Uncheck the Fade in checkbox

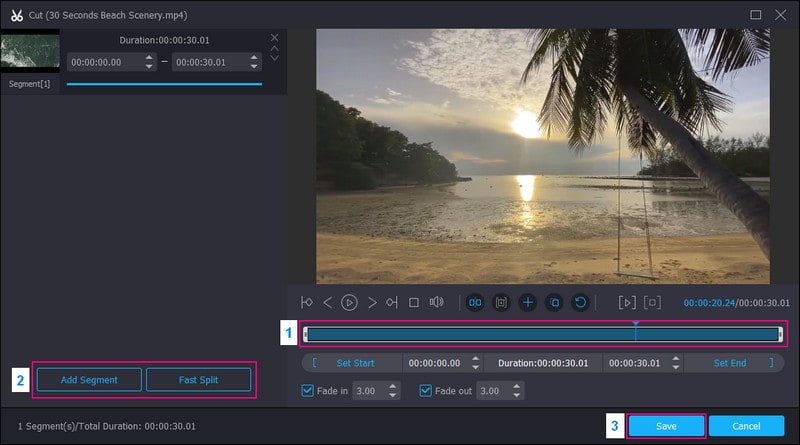click(x=308, y=391)
